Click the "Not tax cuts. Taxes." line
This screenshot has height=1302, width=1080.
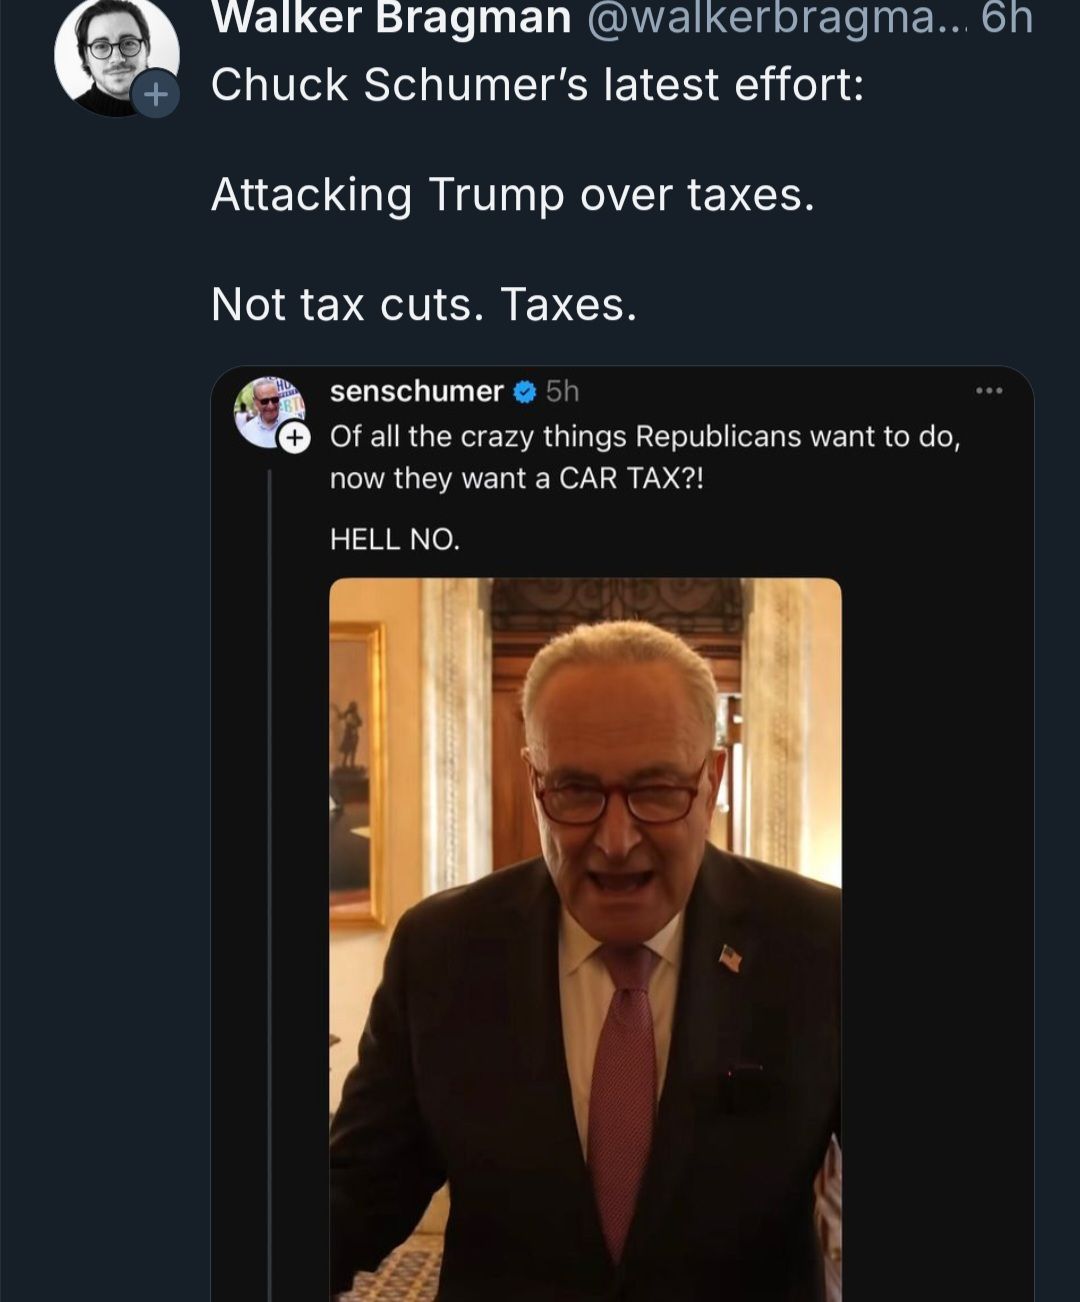[423, 305]
